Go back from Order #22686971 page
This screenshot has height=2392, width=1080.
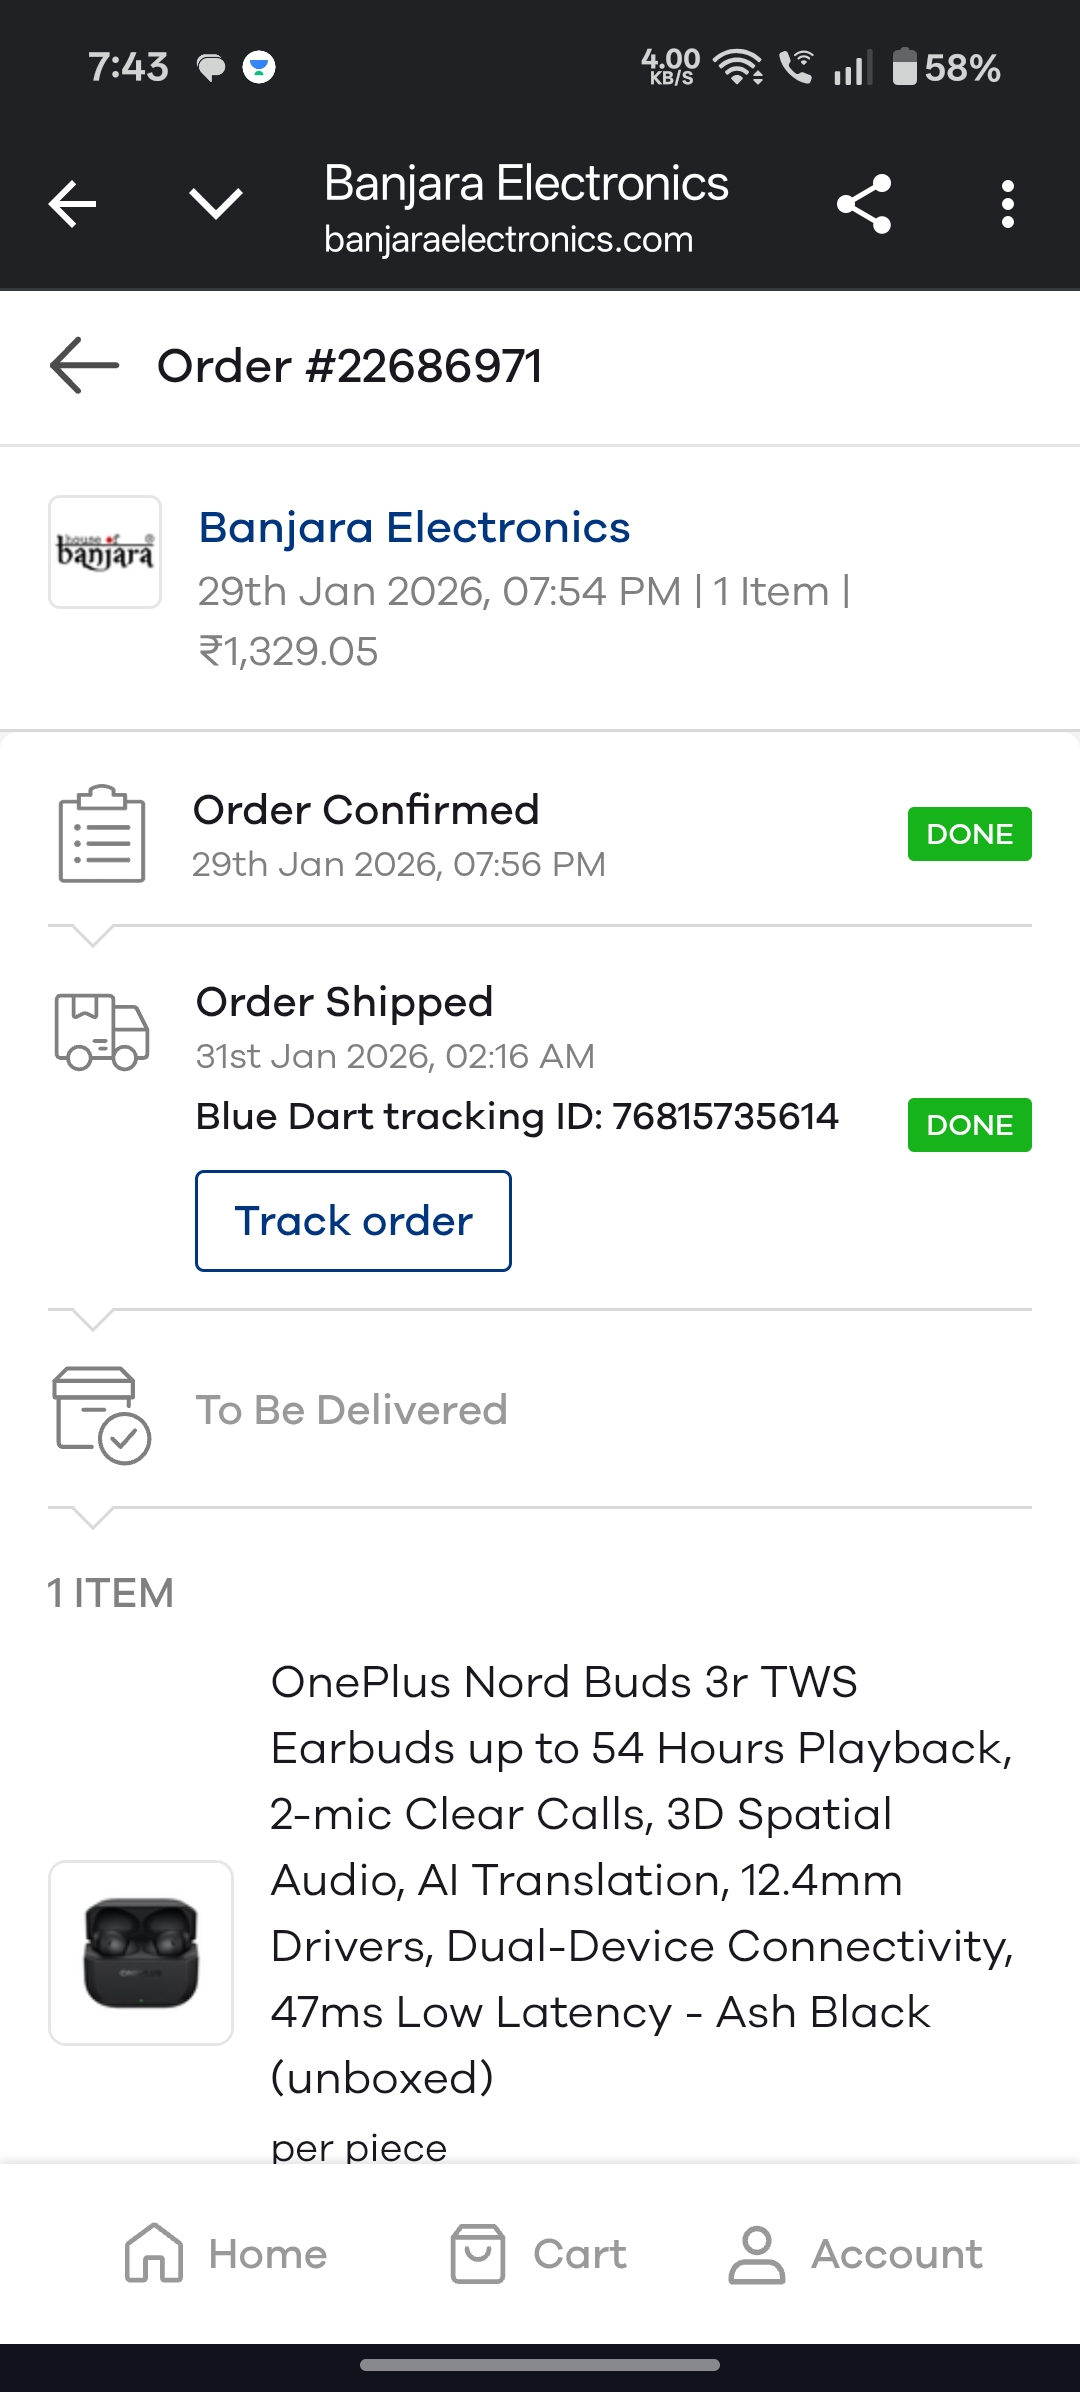tap(84, 366)
